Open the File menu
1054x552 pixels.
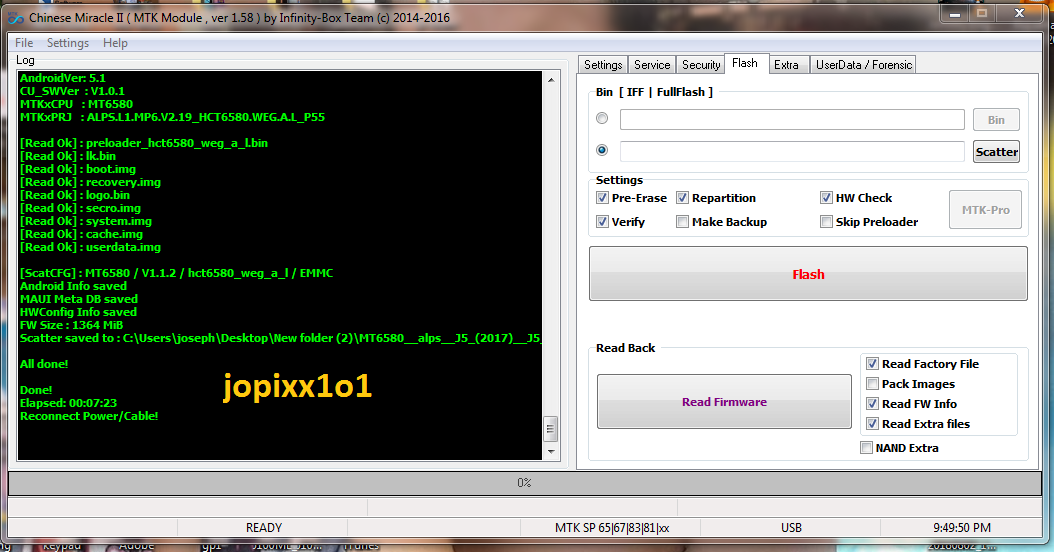tap(24, 43)
